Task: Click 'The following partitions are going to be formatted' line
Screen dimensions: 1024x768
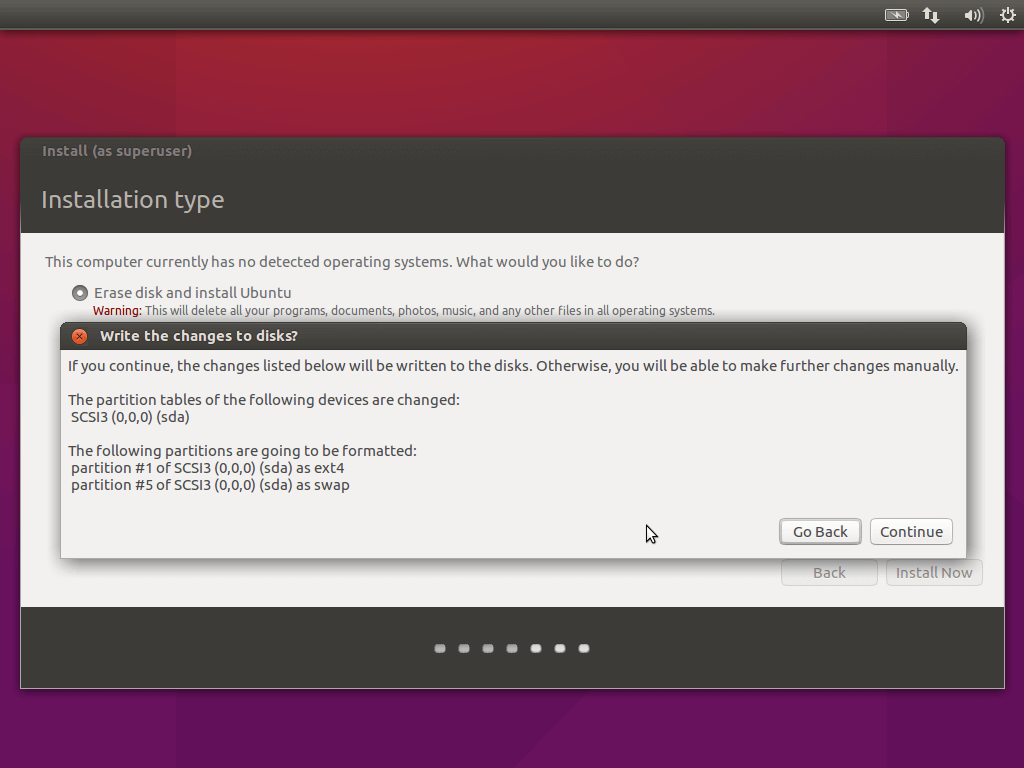Action: (x=242, y=451)
